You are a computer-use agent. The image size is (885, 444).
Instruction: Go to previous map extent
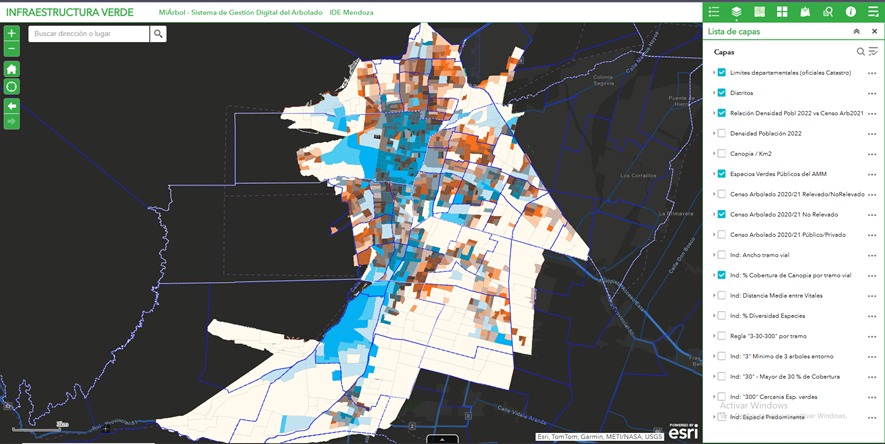point(12,105)
